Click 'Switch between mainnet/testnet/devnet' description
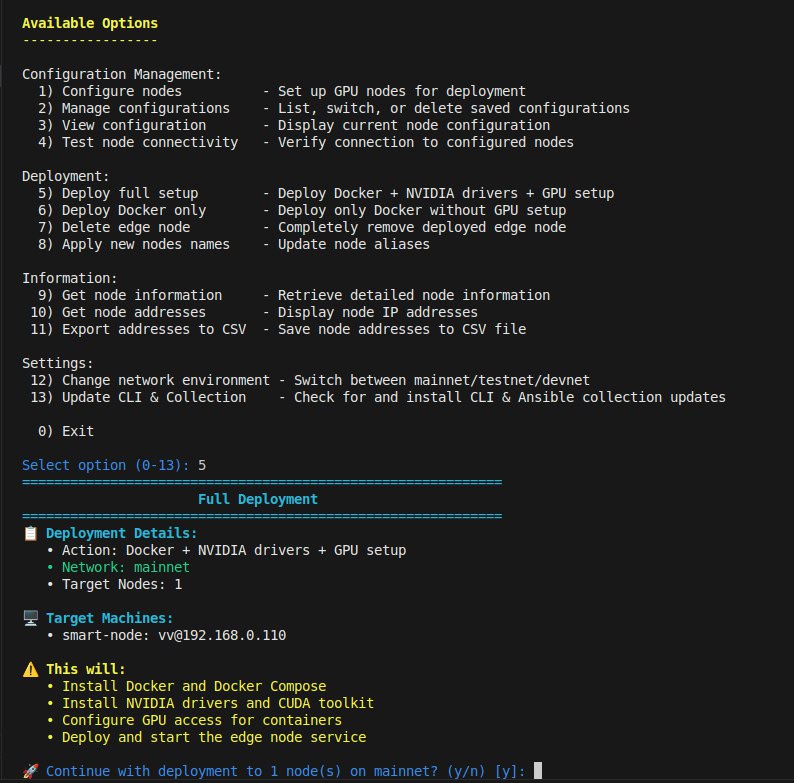The width and height of the screenshot is (794, 783). click(442, 380)
